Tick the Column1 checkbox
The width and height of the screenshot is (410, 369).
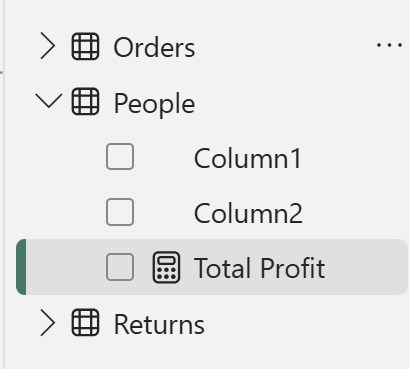pyautogui.click(x=120, y=157)
